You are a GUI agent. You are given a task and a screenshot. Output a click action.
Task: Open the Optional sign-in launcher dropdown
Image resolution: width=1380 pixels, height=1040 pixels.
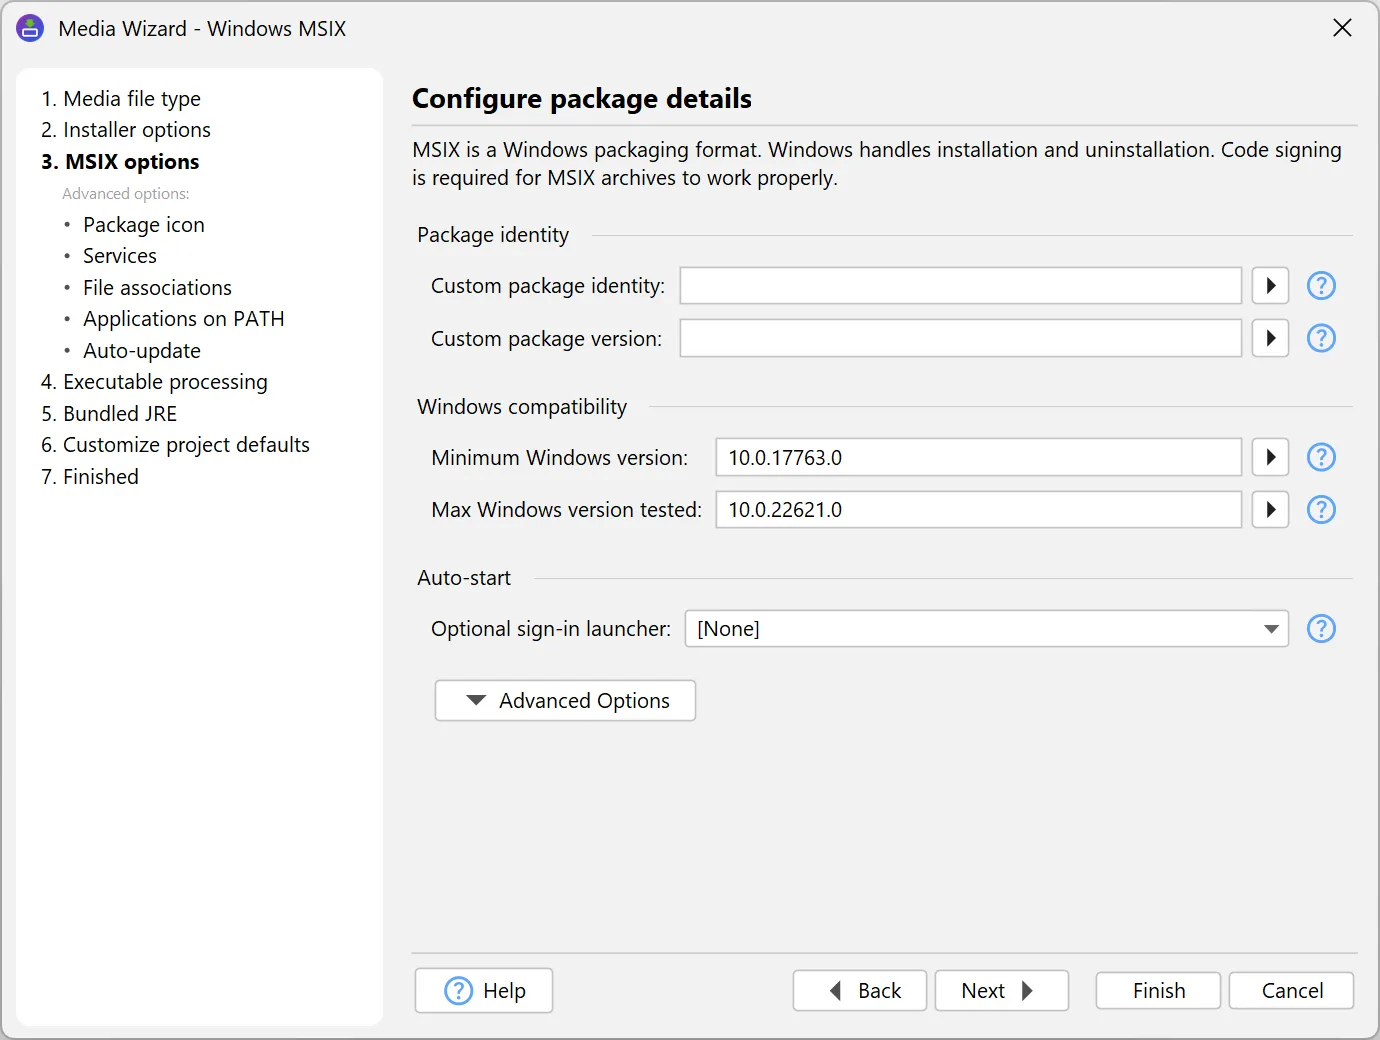click(x=986, y=629)
